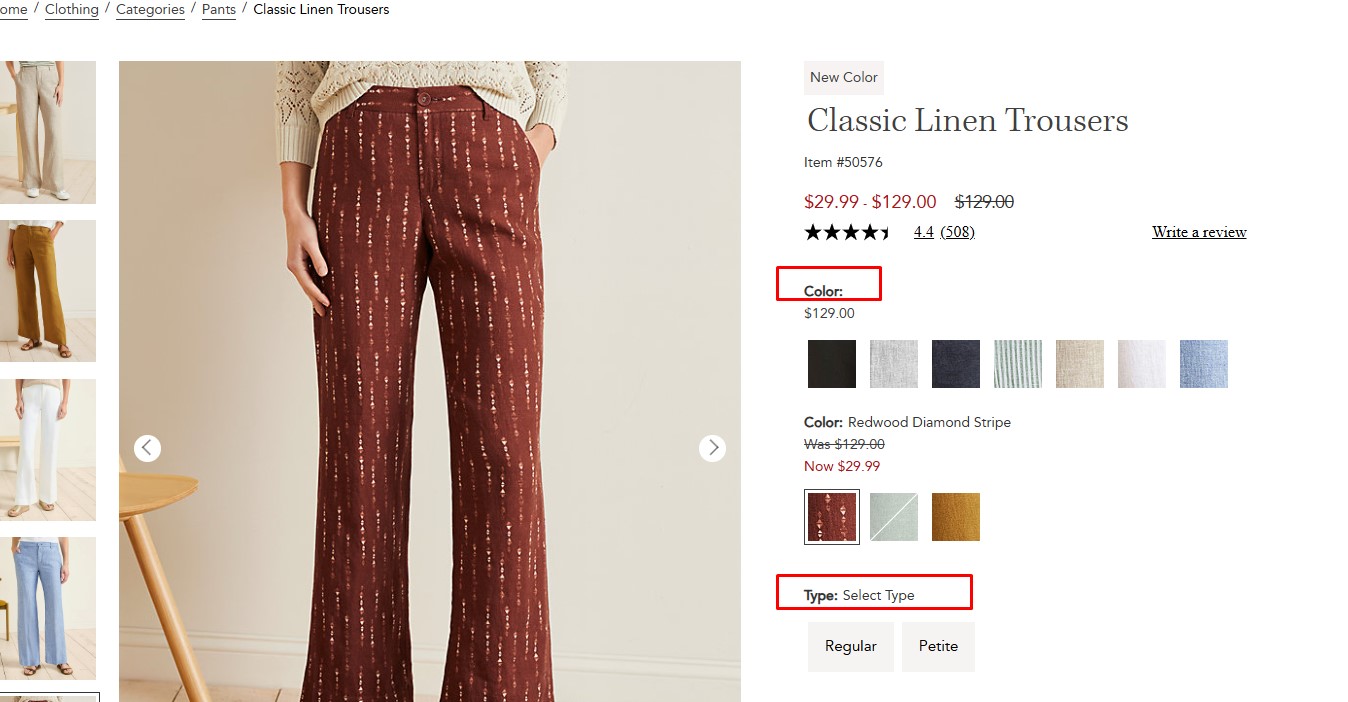Select the navy color swatch
Image resolution: width=1348 pixels, height=702 pixels.
click(x=956, y=364)
